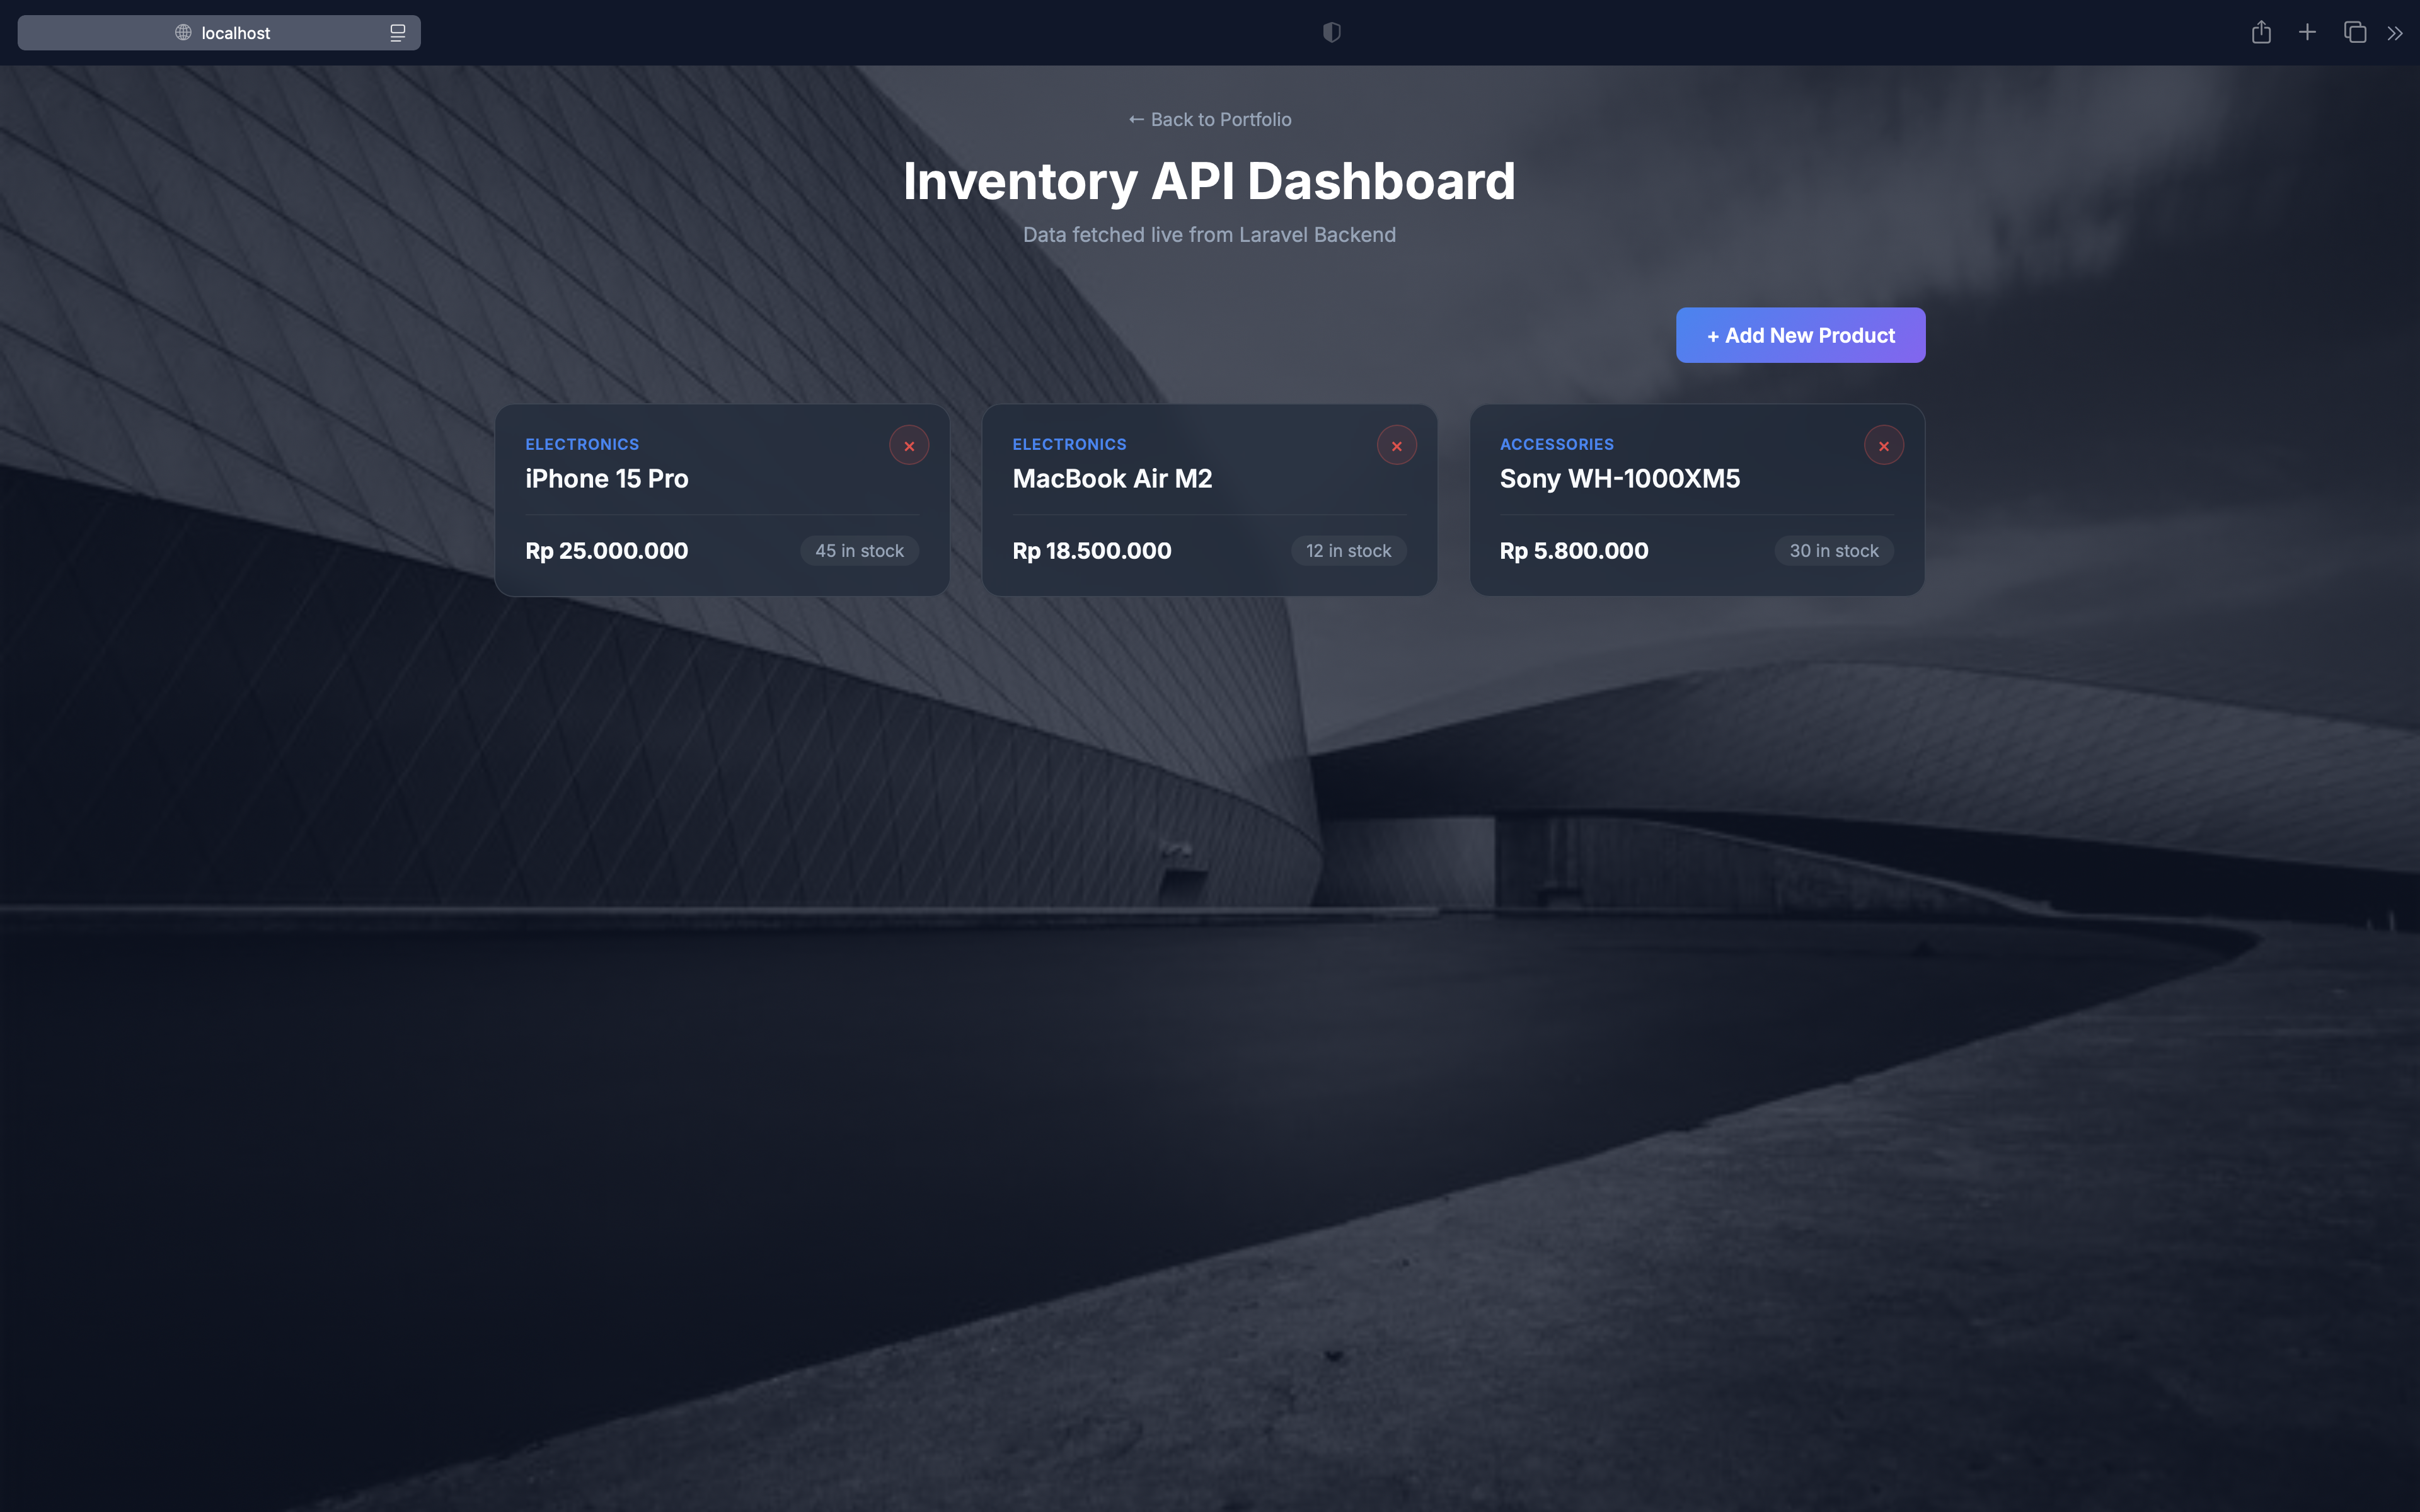Screen dimensions: 2420x1512
Task: Click the Add New Product button
Action: (x=1800, y=335)
